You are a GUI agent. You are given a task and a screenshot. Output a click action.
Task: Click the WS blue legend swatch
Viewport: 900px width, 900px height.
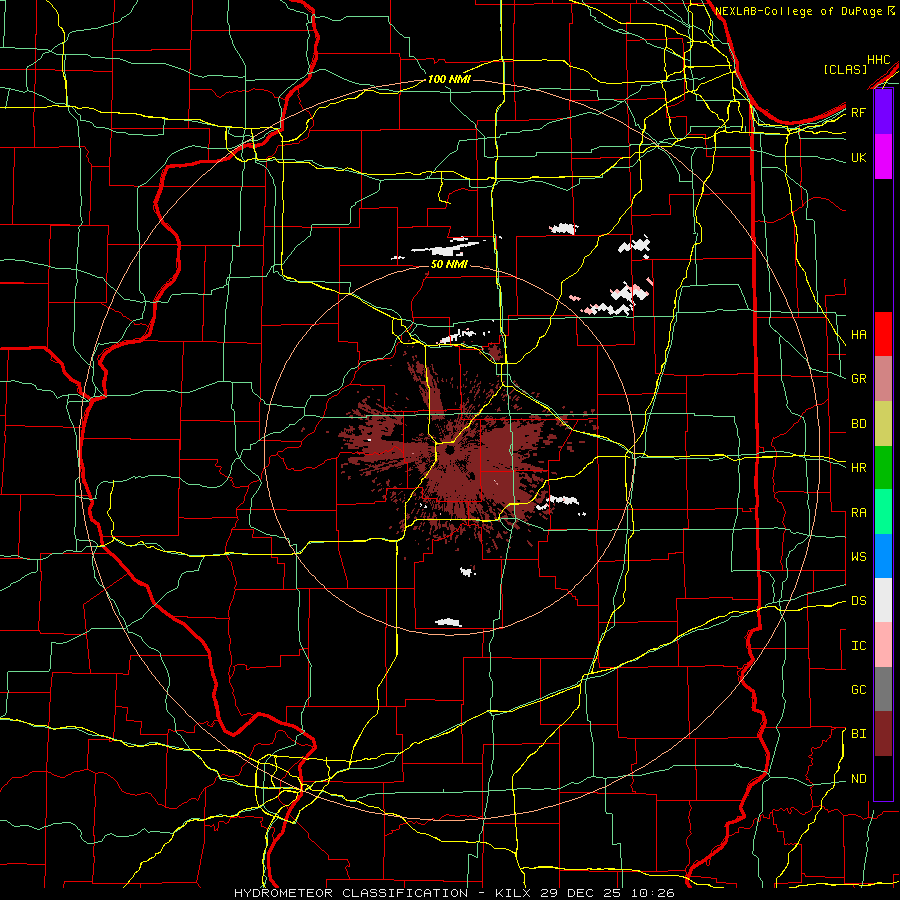(x=883, y=556)
